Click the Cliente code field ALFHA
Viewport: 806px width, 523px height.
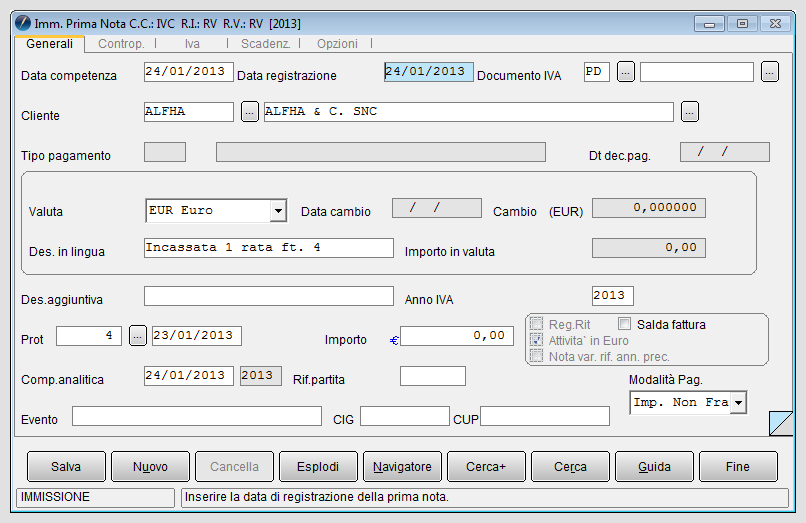click(x=189, y=112)
